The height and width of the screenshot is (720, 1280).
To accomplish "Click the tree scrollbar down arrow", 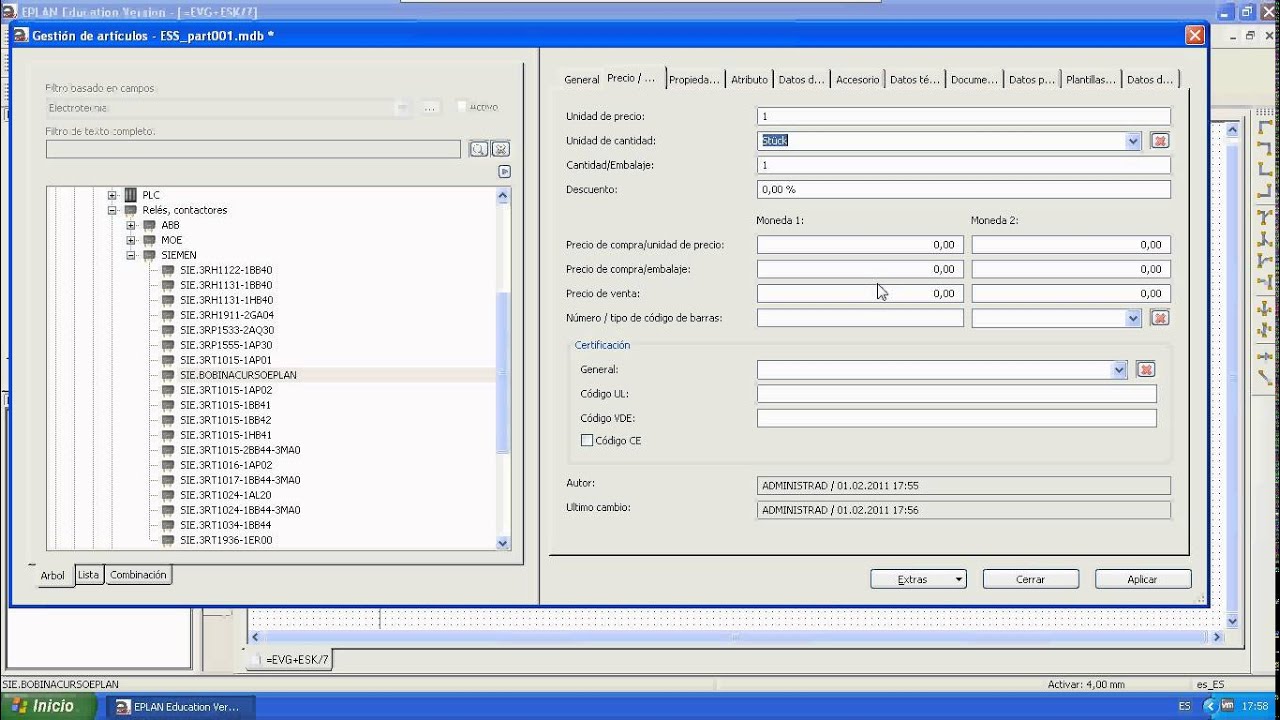I will (503, 543).
